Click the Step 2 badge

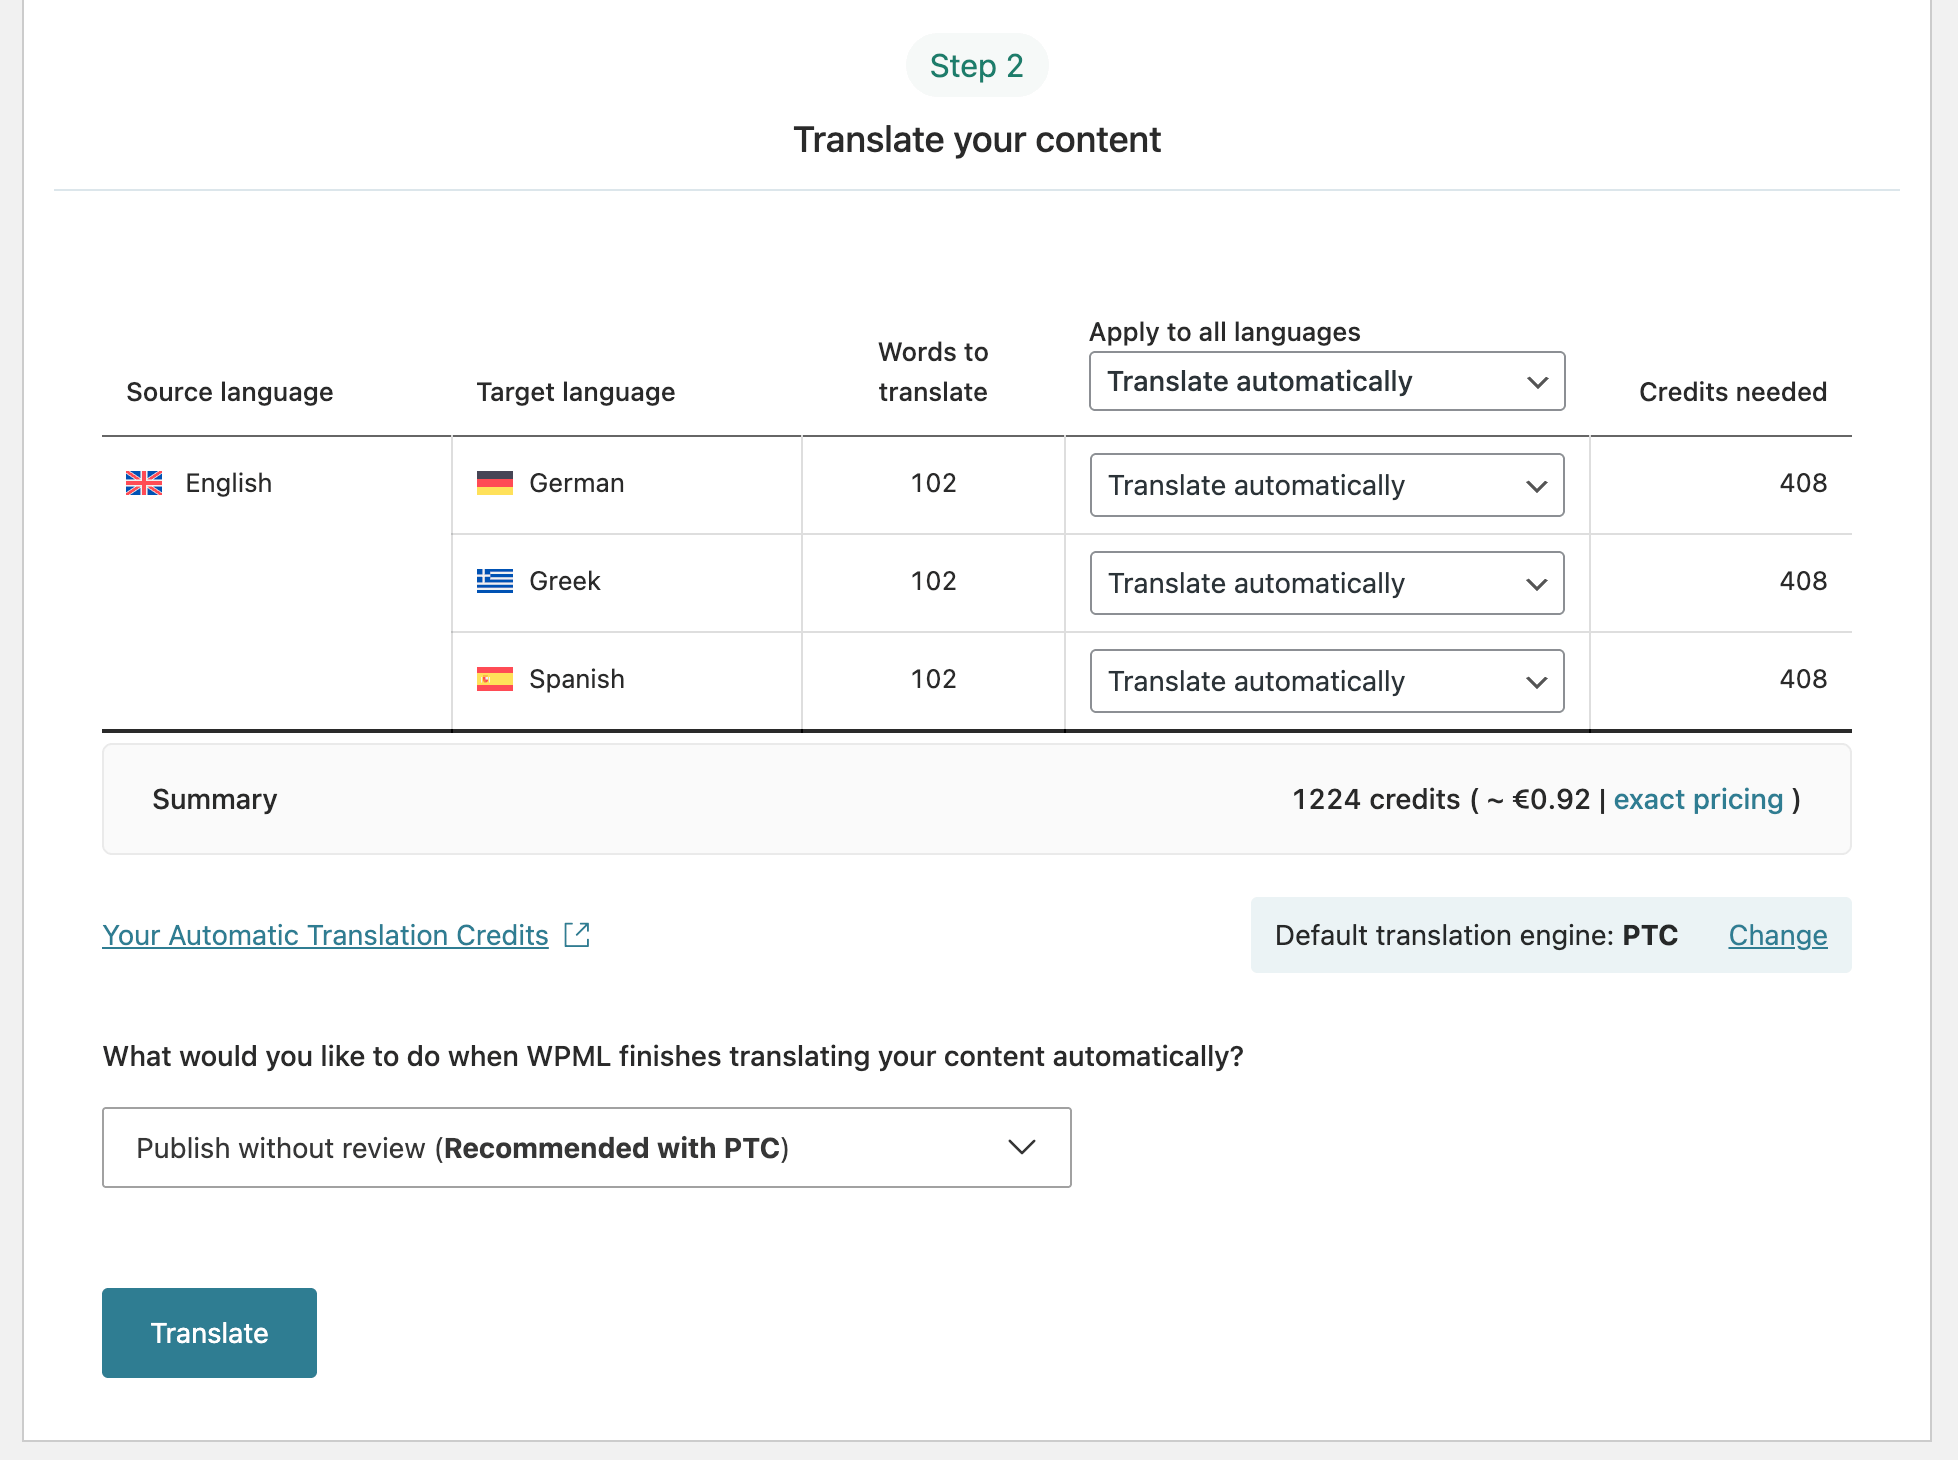pos(976,66)
